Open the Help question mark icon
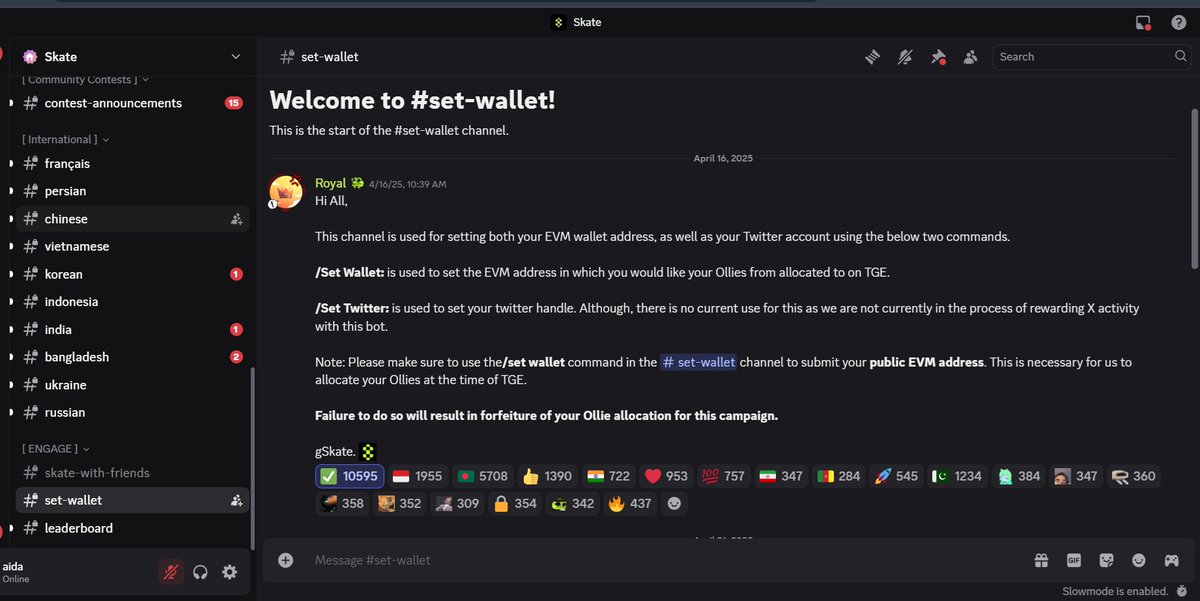Screen dimensions: 1200x601 1178,22
